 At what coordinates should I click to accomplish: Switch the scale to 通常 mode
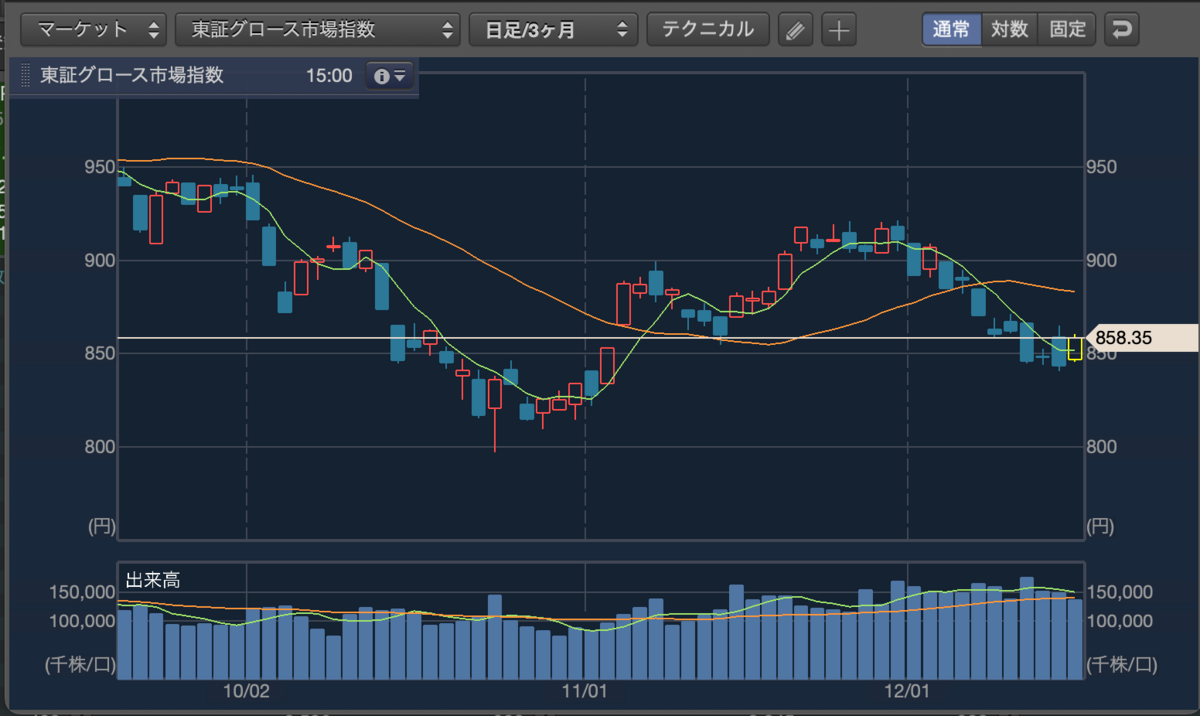click(x=951, y=29)
